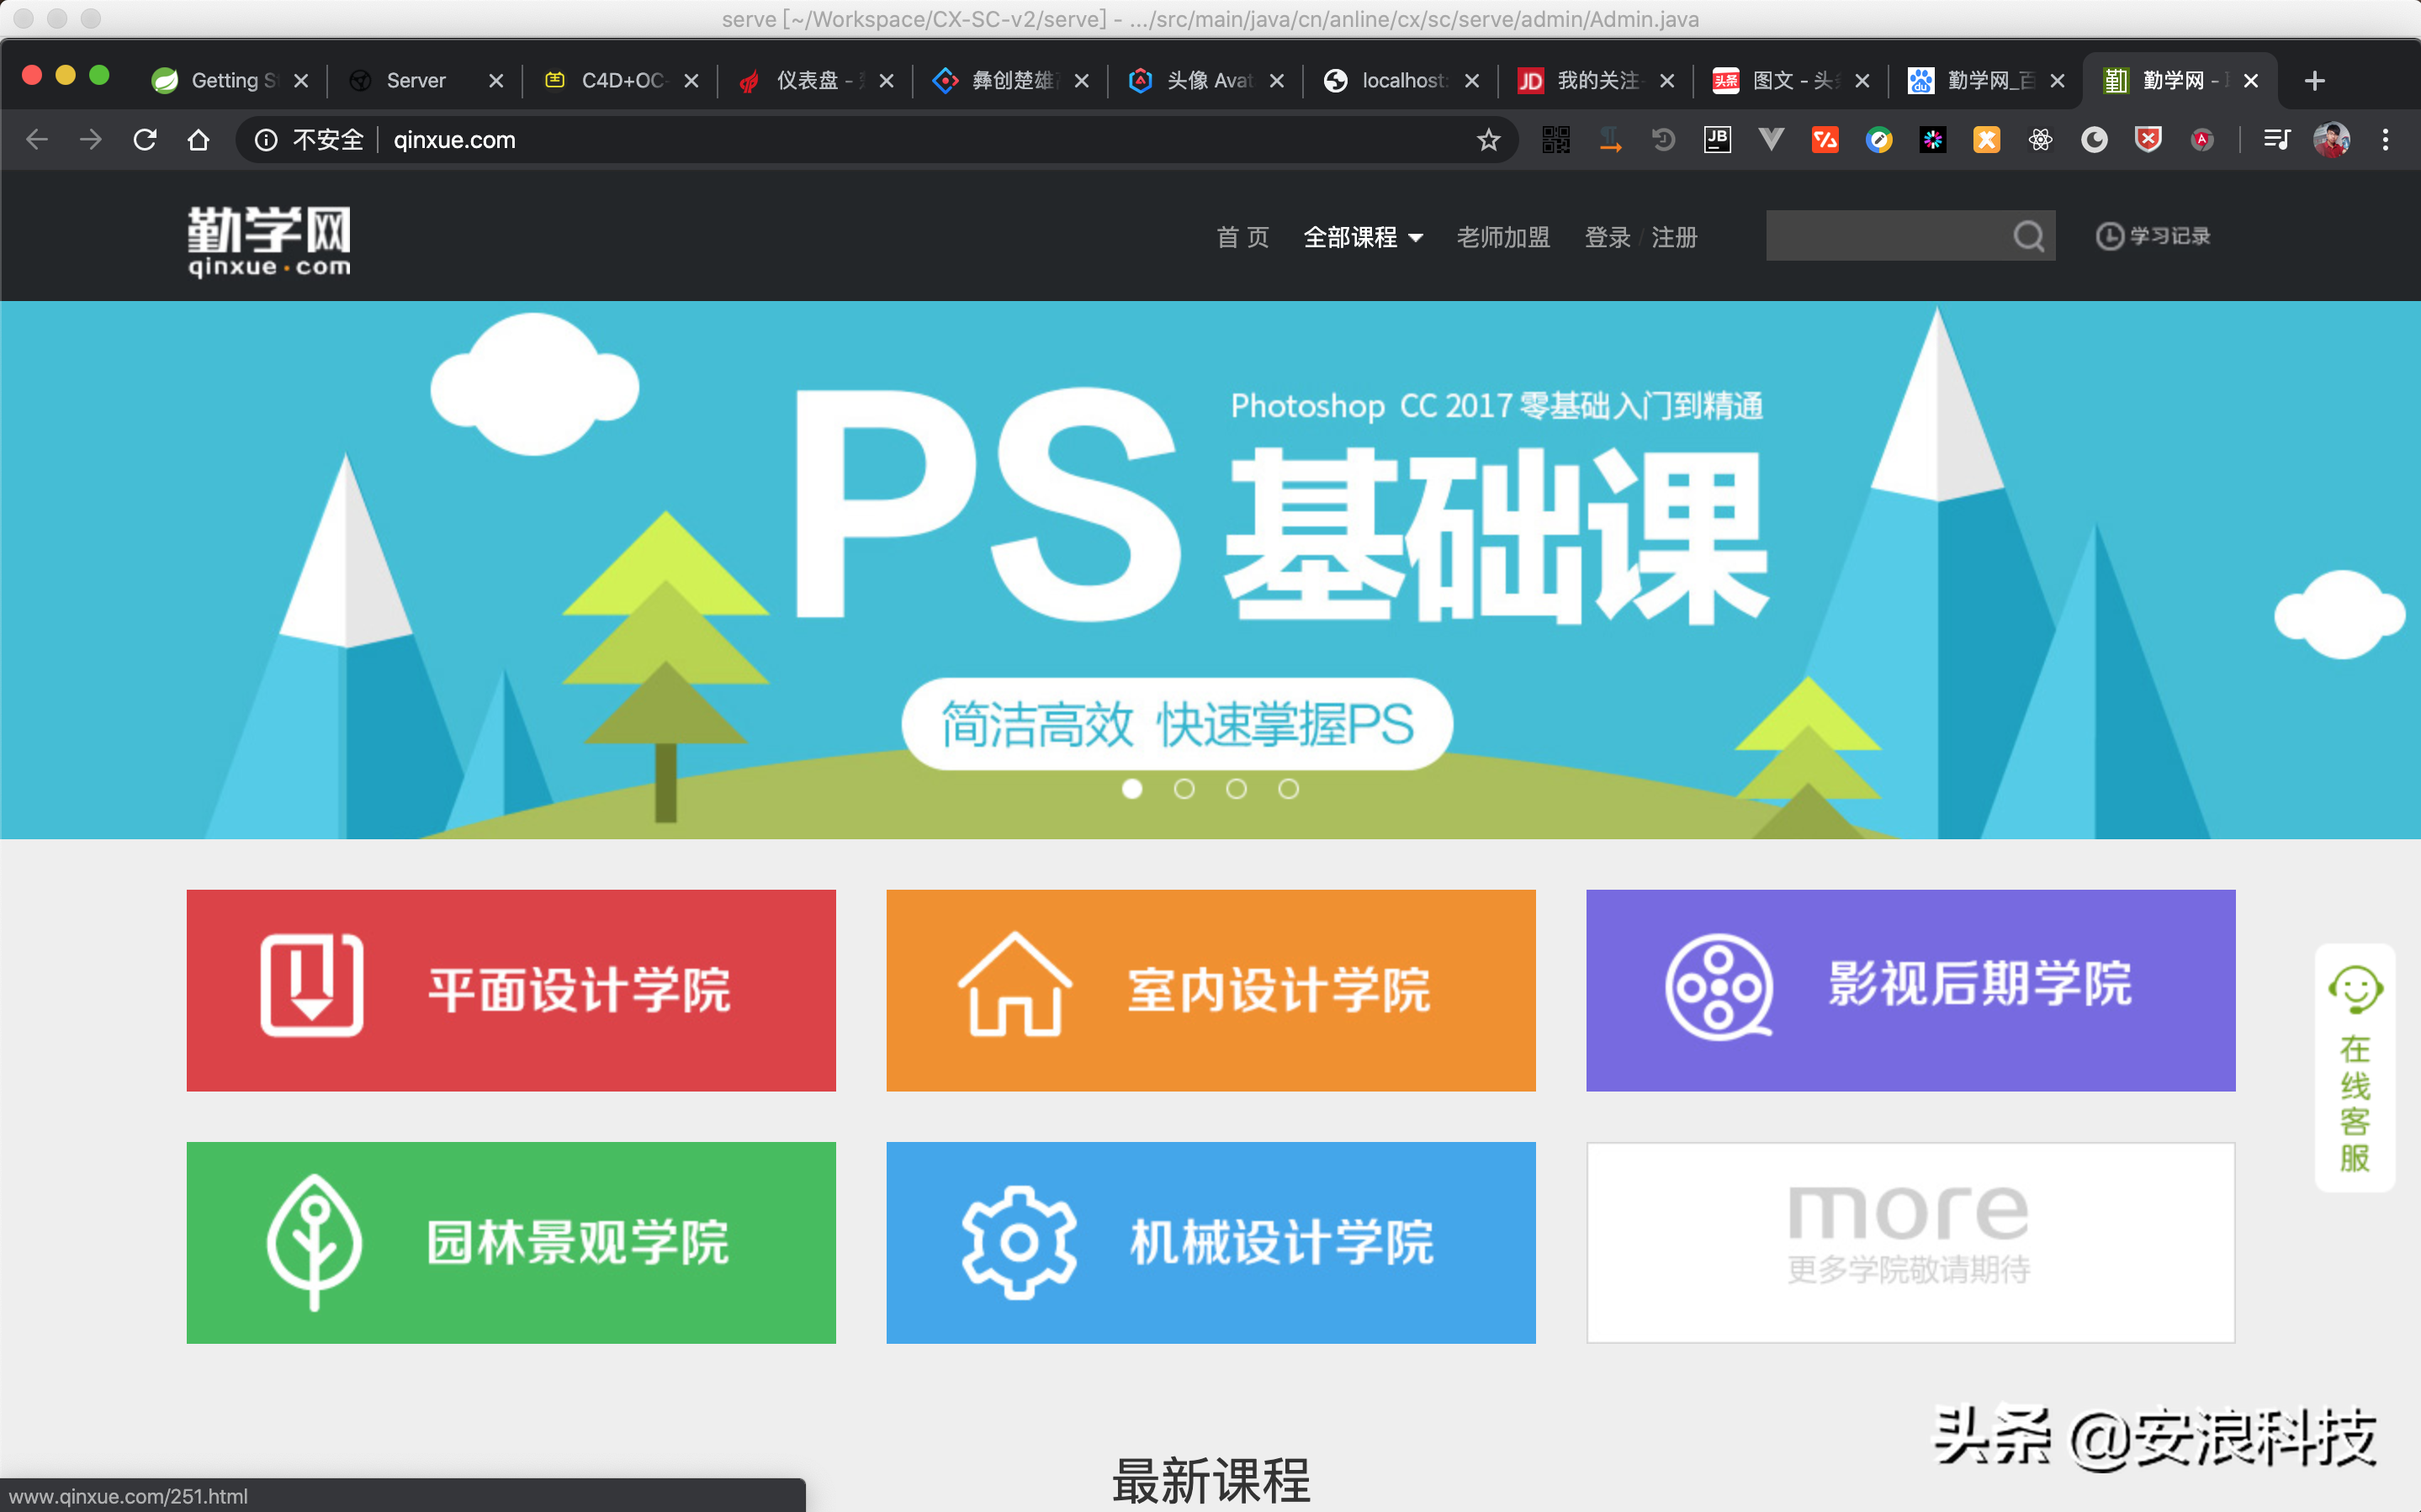Viewport: 2421px width, 1512px height.
Task: Click the browser home icon
Action: 198,140
